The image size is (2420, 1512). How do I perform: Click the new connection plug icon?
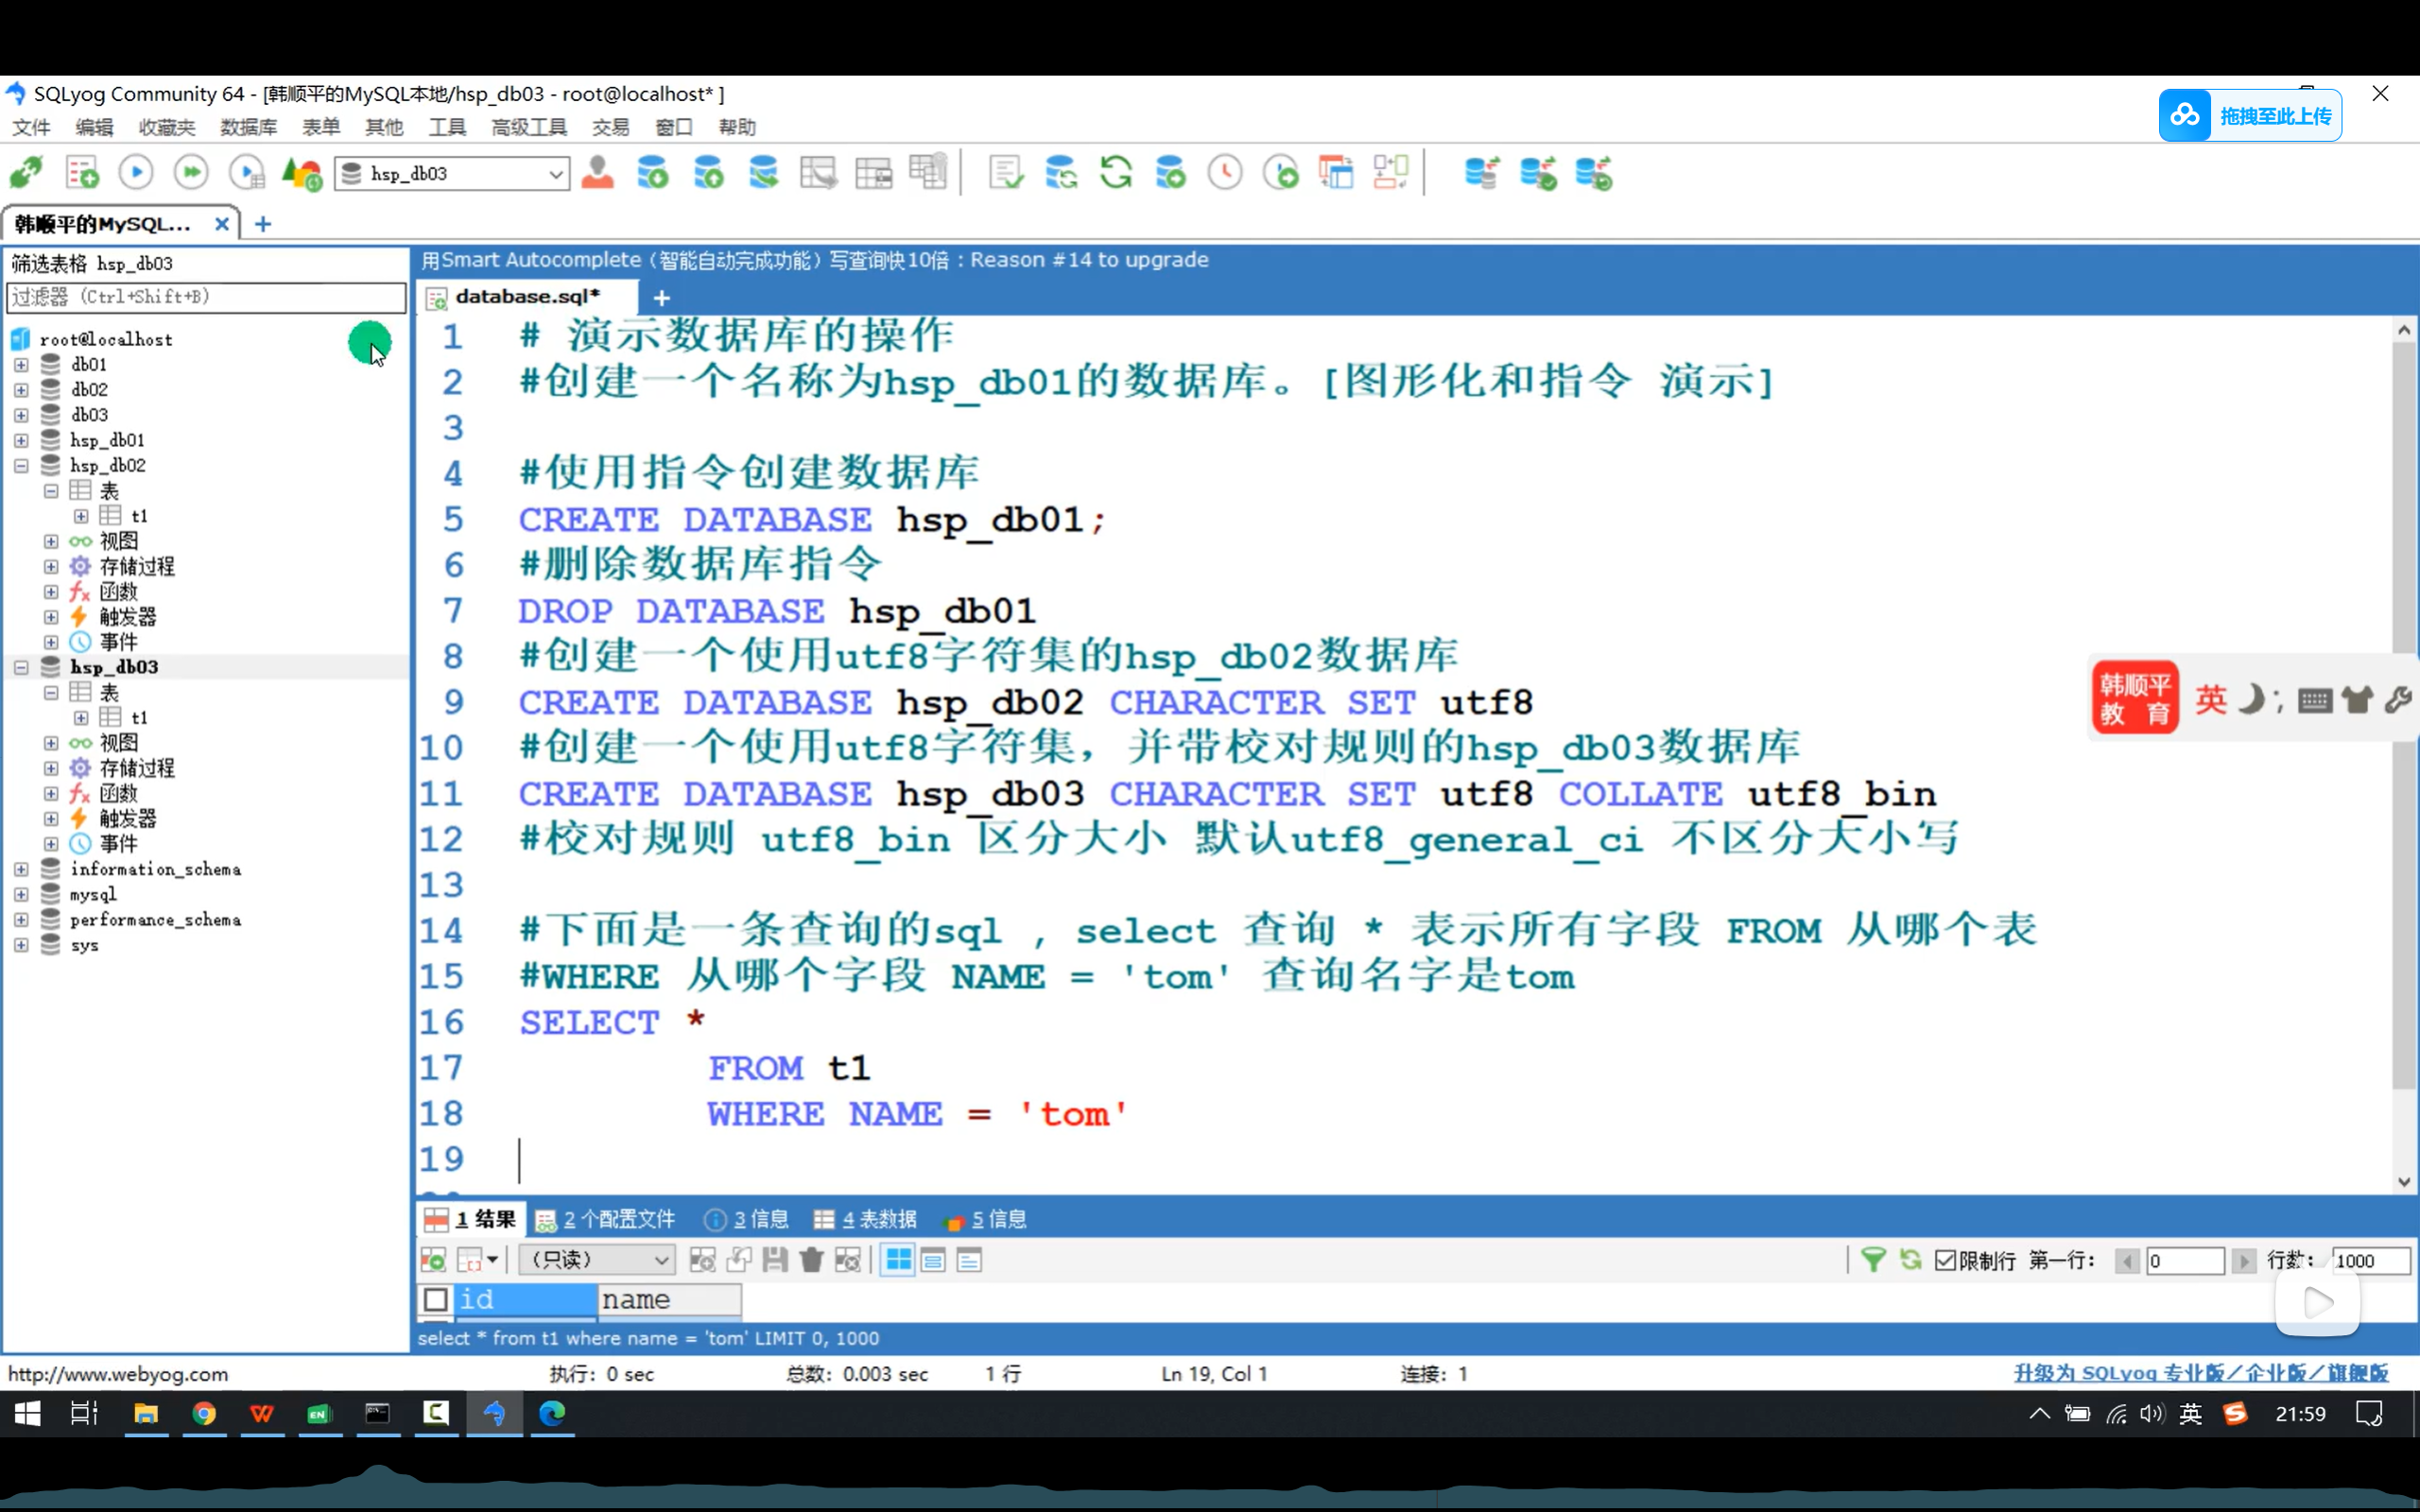26,173
